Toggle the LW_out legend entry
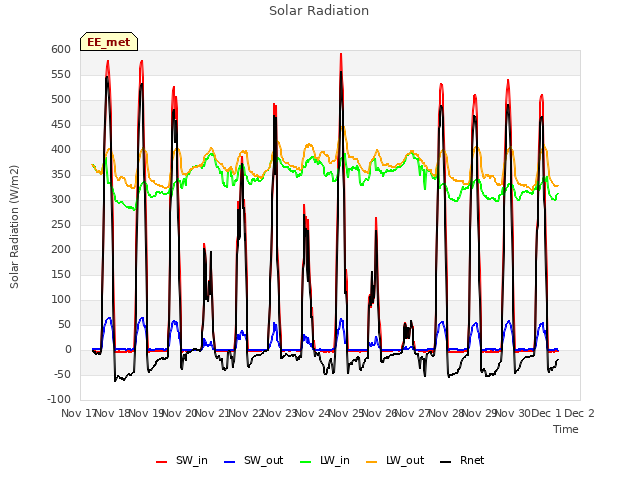The width and height of the screenshot is (640, 480). click(395, 460)
